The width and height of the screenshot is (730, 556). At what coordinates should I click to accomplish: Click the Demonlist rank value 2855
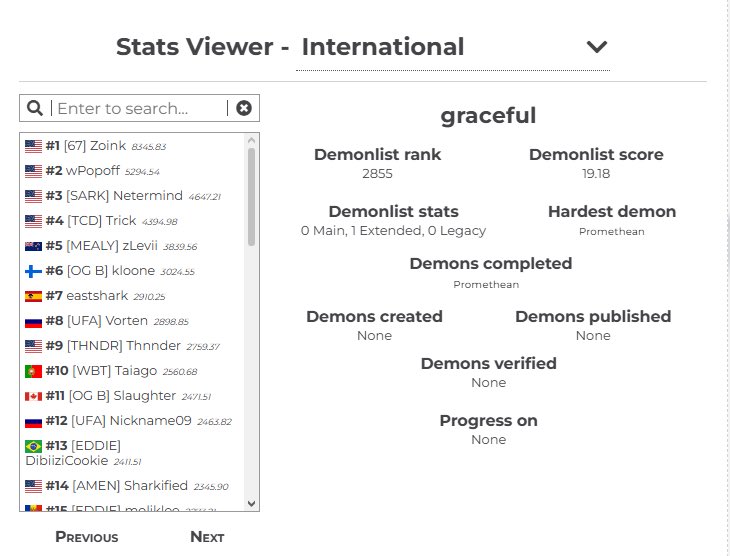click(377, 174)
